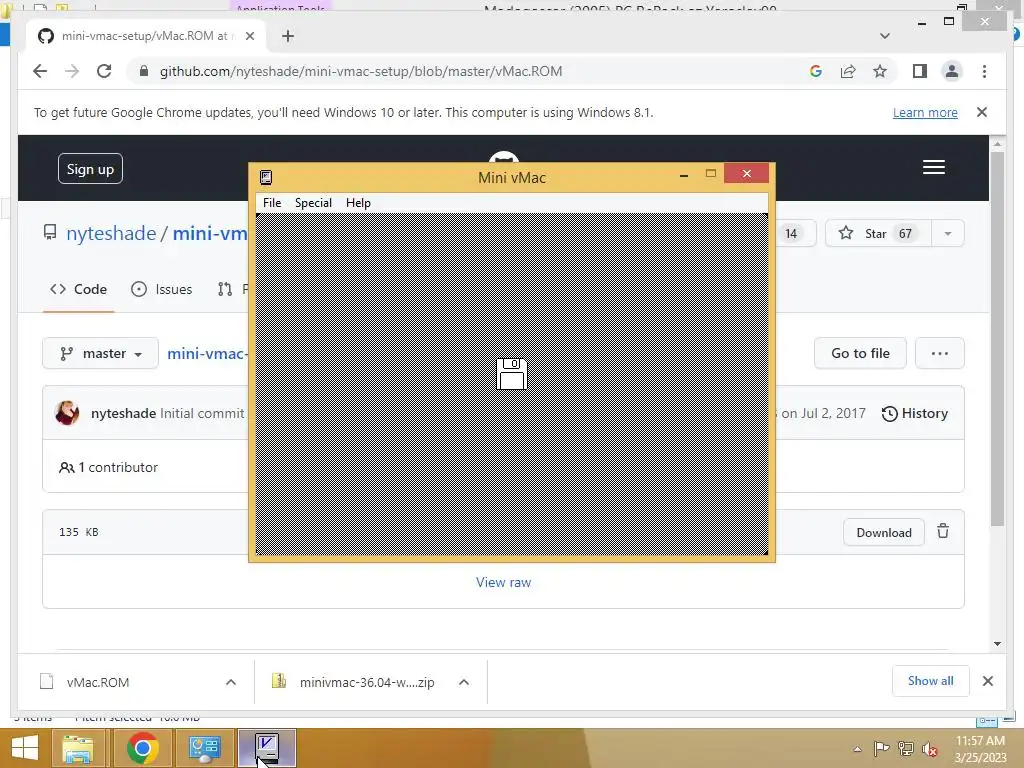Image resolution: width=1024 pixels, height=768 pixels.
Task: Open Windows Start button
Action: (x=25, y=748)
